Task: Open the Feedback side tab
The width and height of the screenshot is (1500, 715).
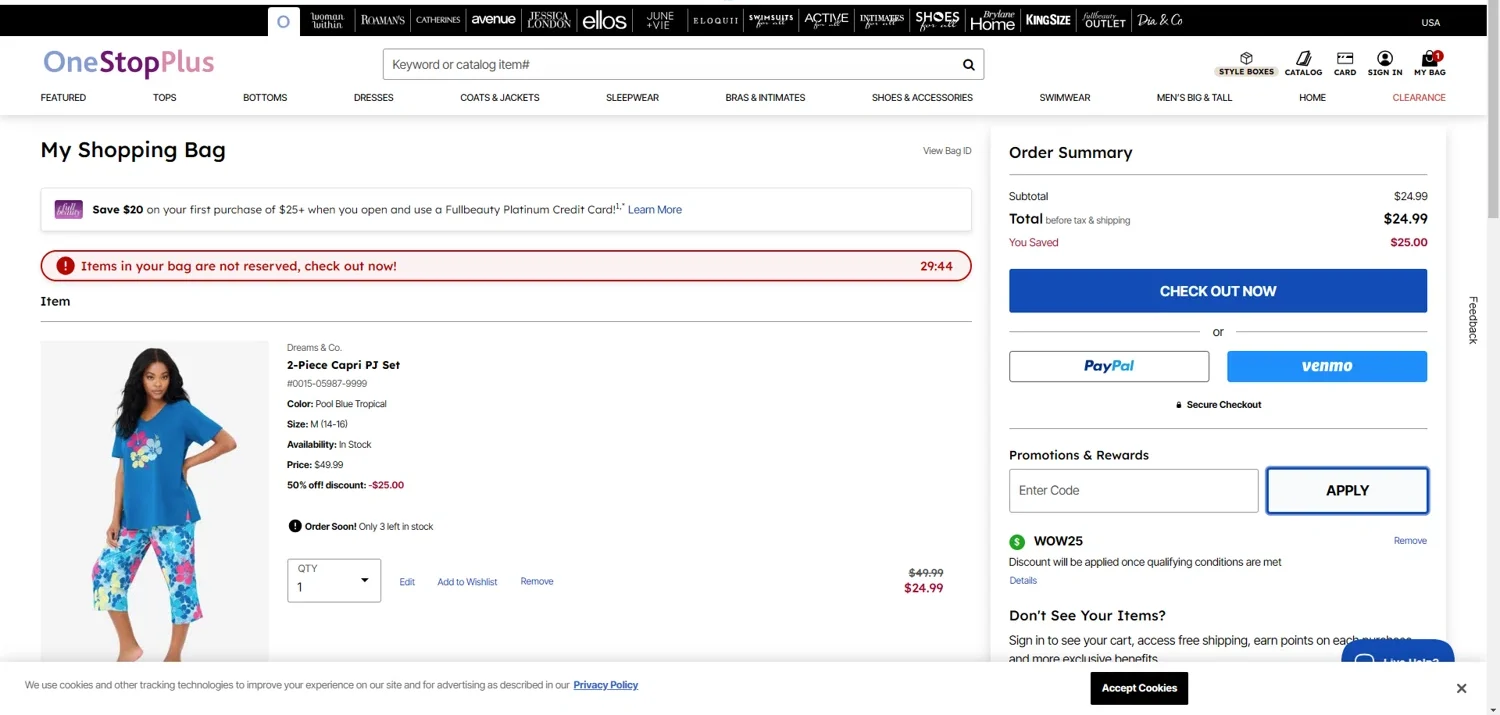Action: point(1472,320)
